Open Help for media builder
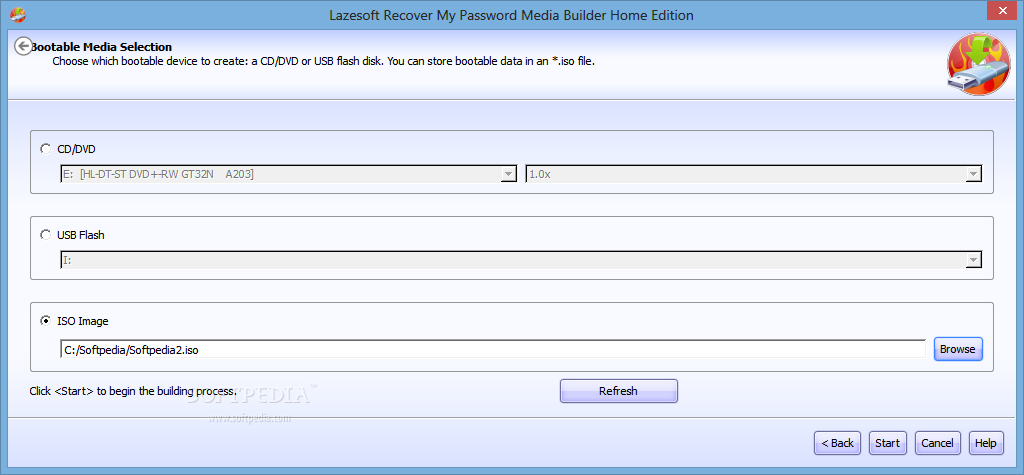This screenshot has width=1024, height=475. (985, 443)
